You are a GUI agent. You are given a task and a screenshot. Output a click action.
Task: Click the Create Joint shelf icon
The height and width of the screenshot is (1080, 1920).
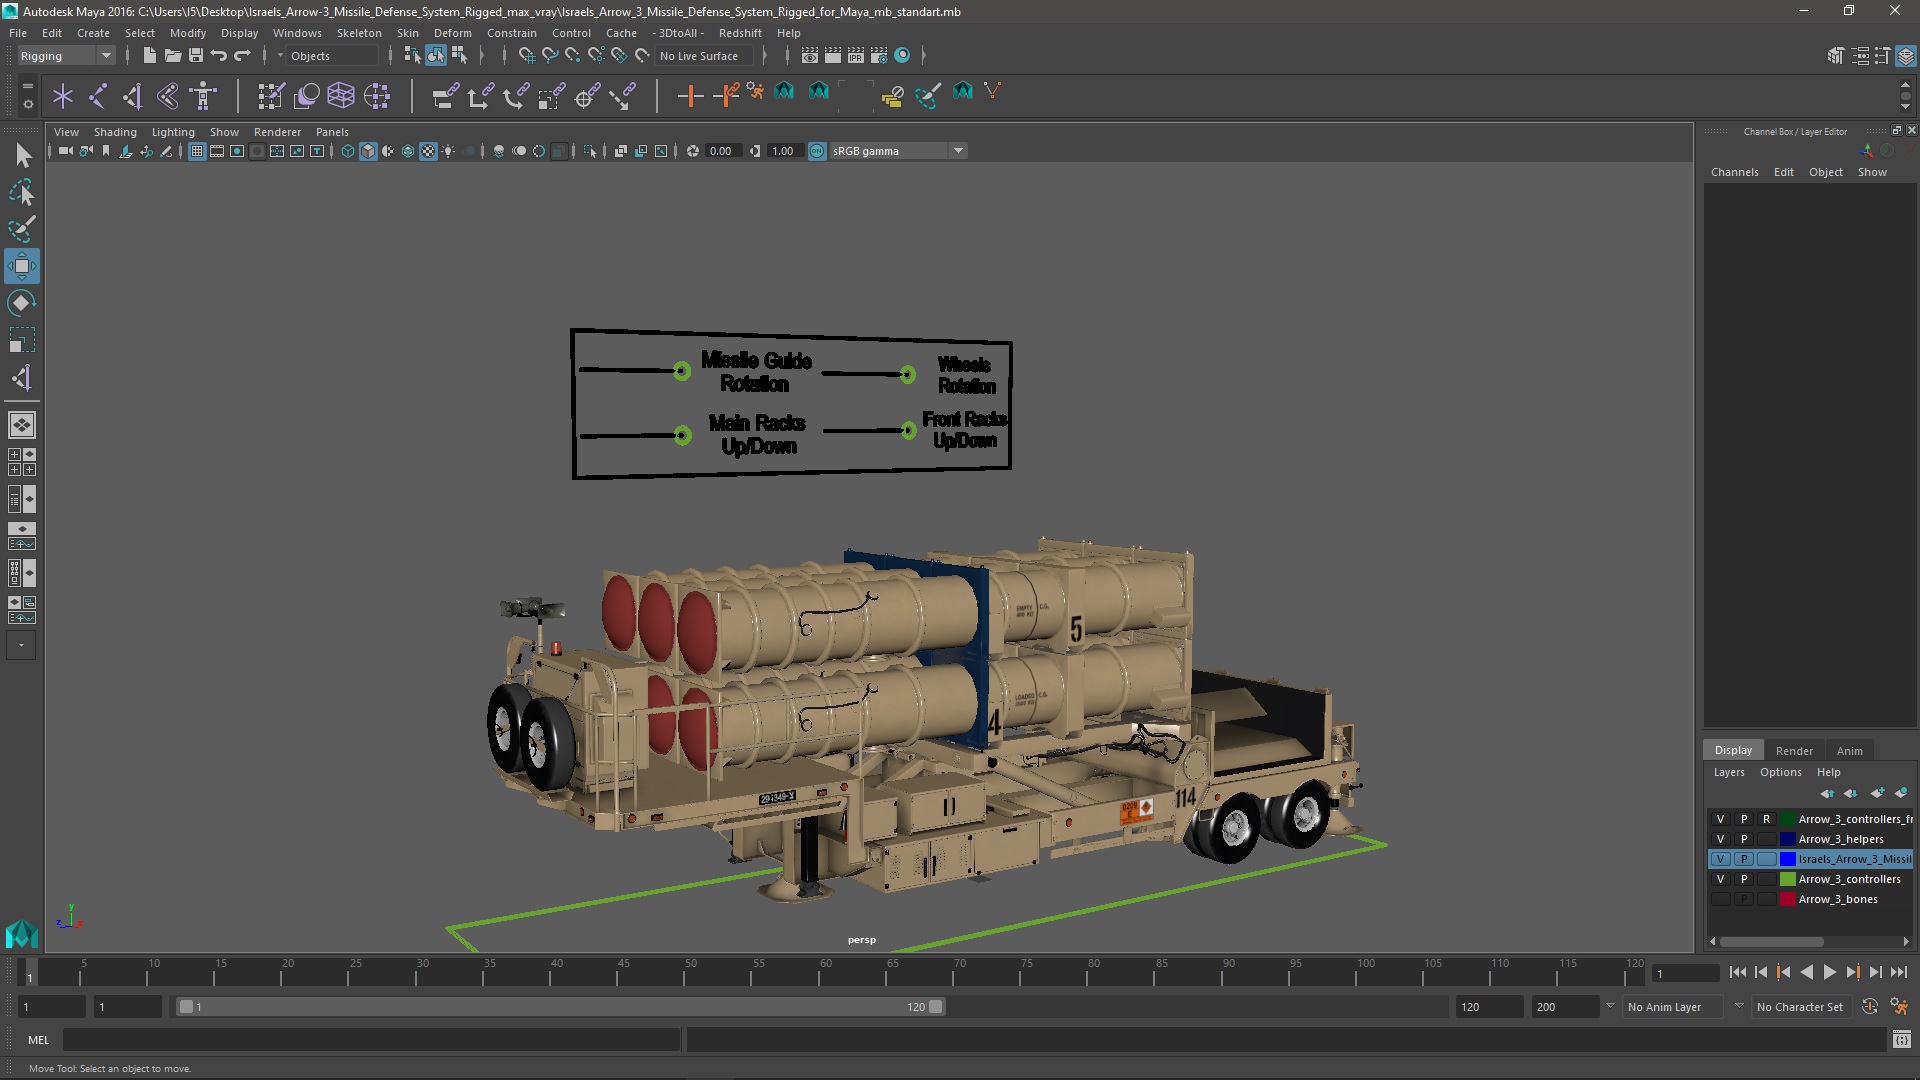coord(98,96)
